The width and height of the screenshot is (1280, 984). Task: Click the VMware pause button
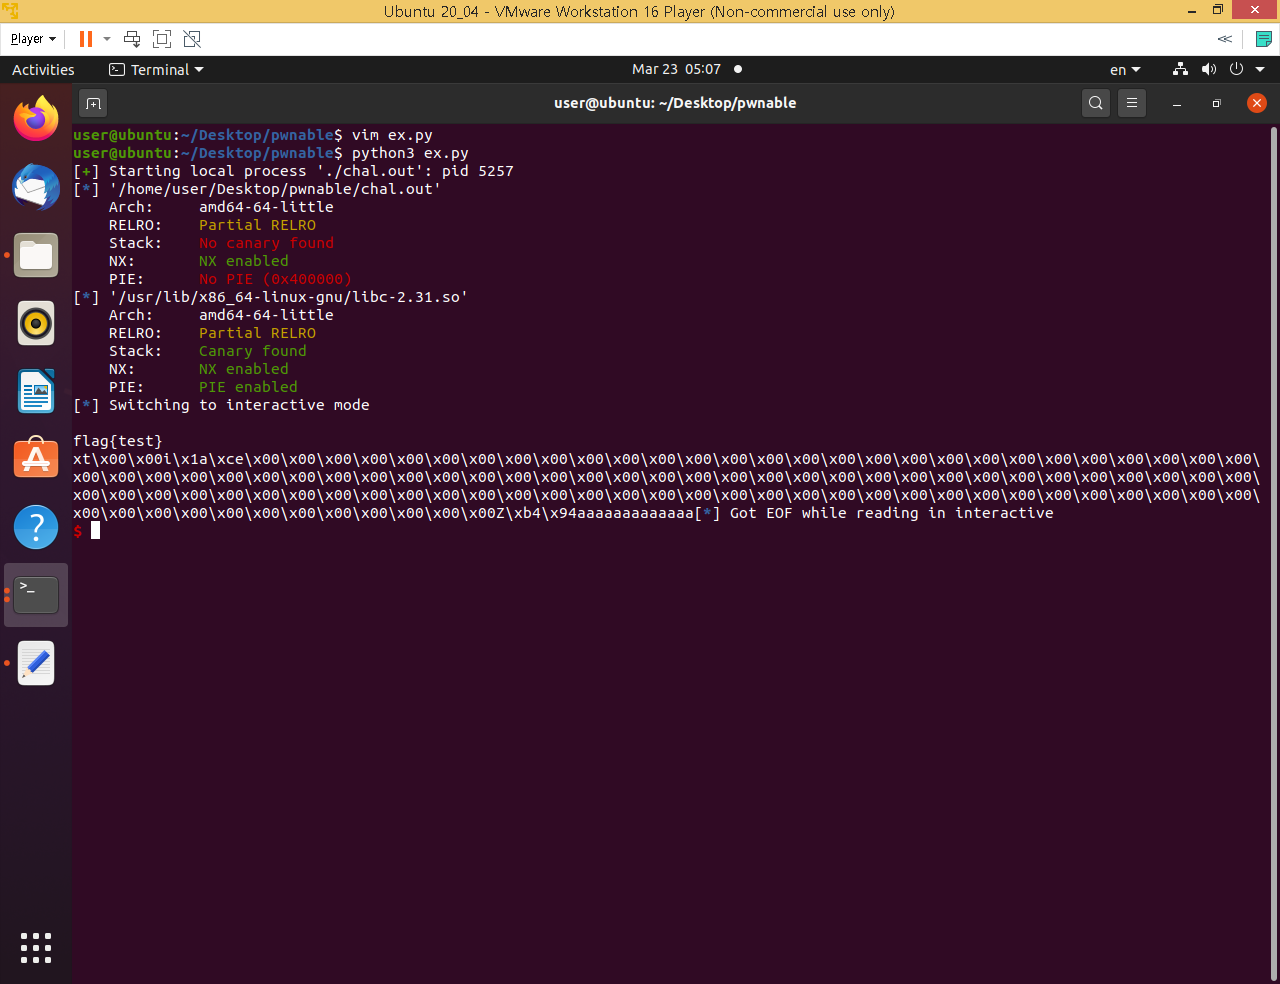click(86, 39)
